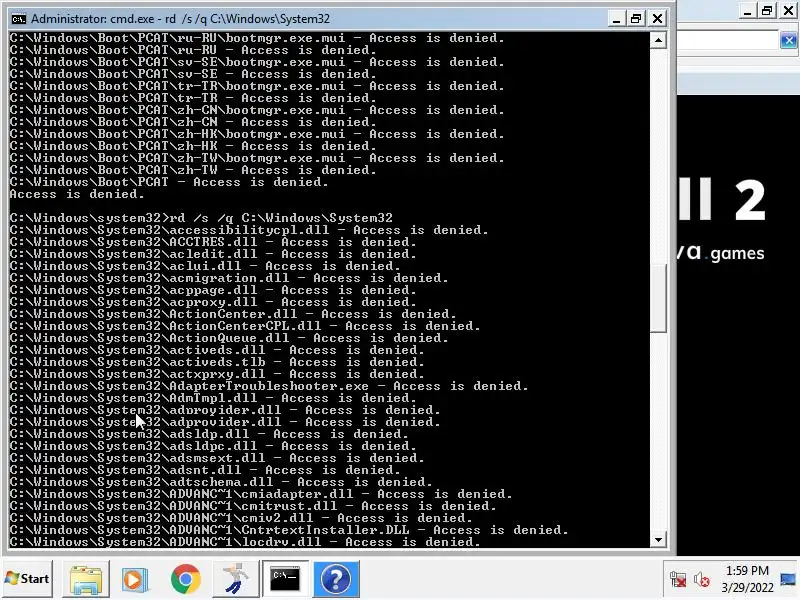800x600 pixels.
Task: Click the adsnt.dll line
Action: click(205, 470)
